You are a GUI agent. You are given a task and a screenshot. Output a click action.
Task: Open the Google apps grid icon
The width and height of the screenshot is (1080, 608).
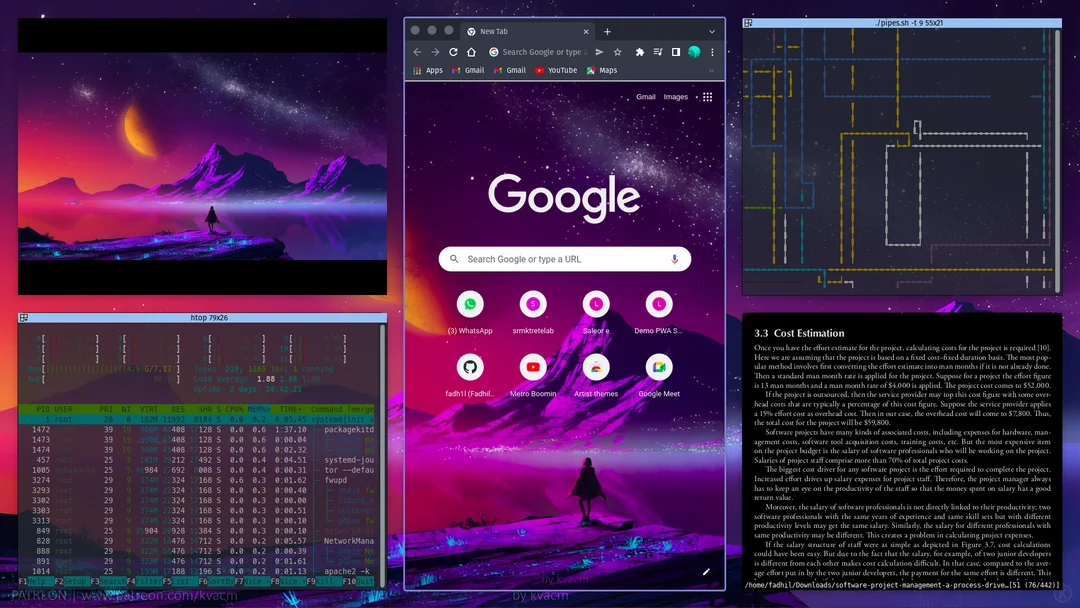point(705,96)
